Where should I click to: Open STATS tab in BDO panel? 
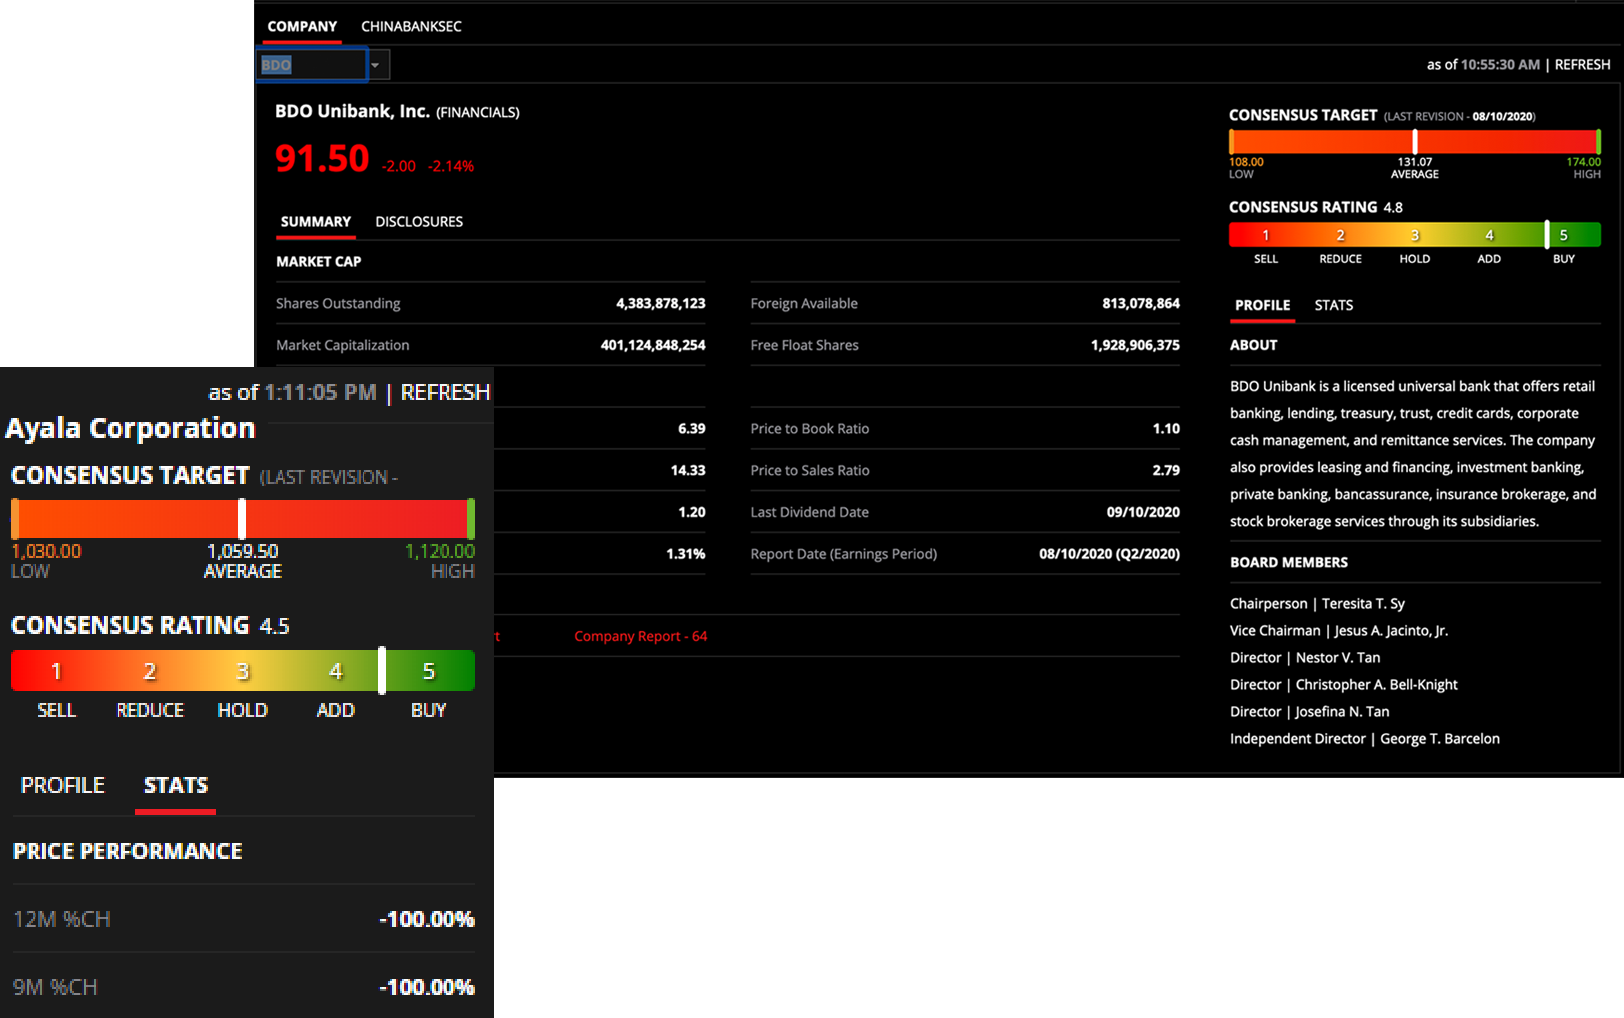[1333, 305]
